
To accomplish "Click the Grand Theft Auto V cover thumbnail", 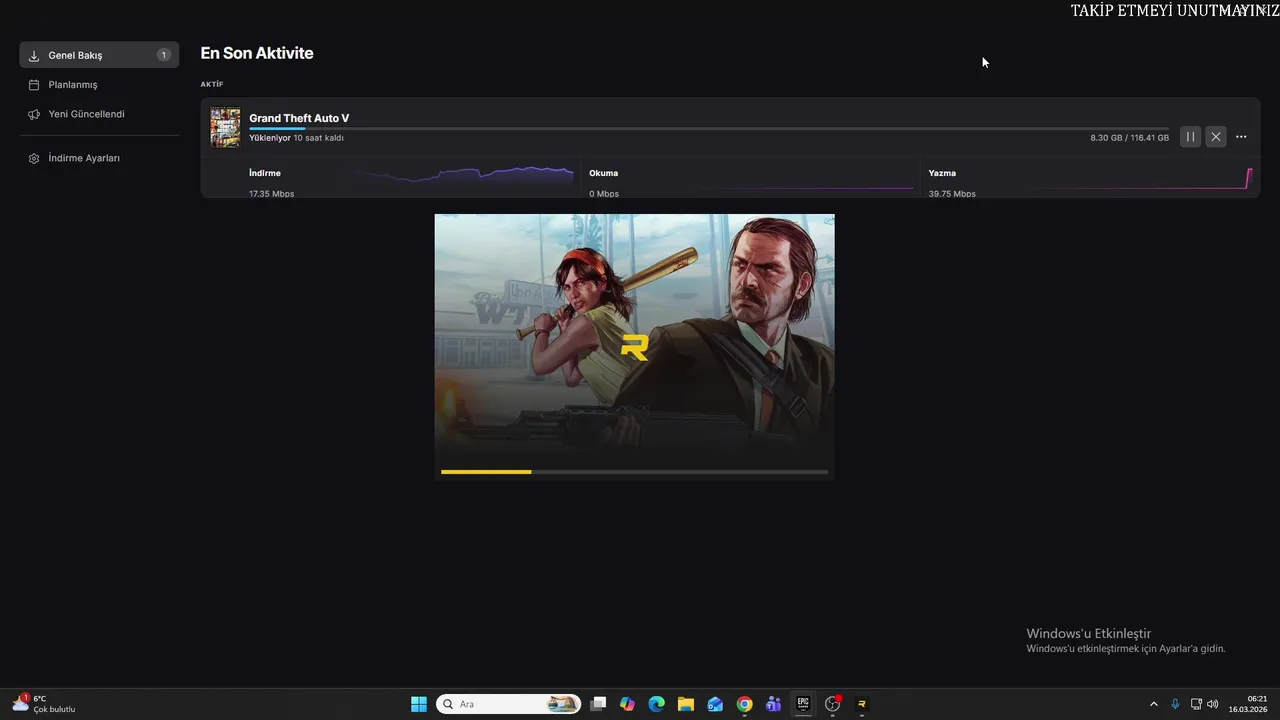I will [x=225, y=127].
